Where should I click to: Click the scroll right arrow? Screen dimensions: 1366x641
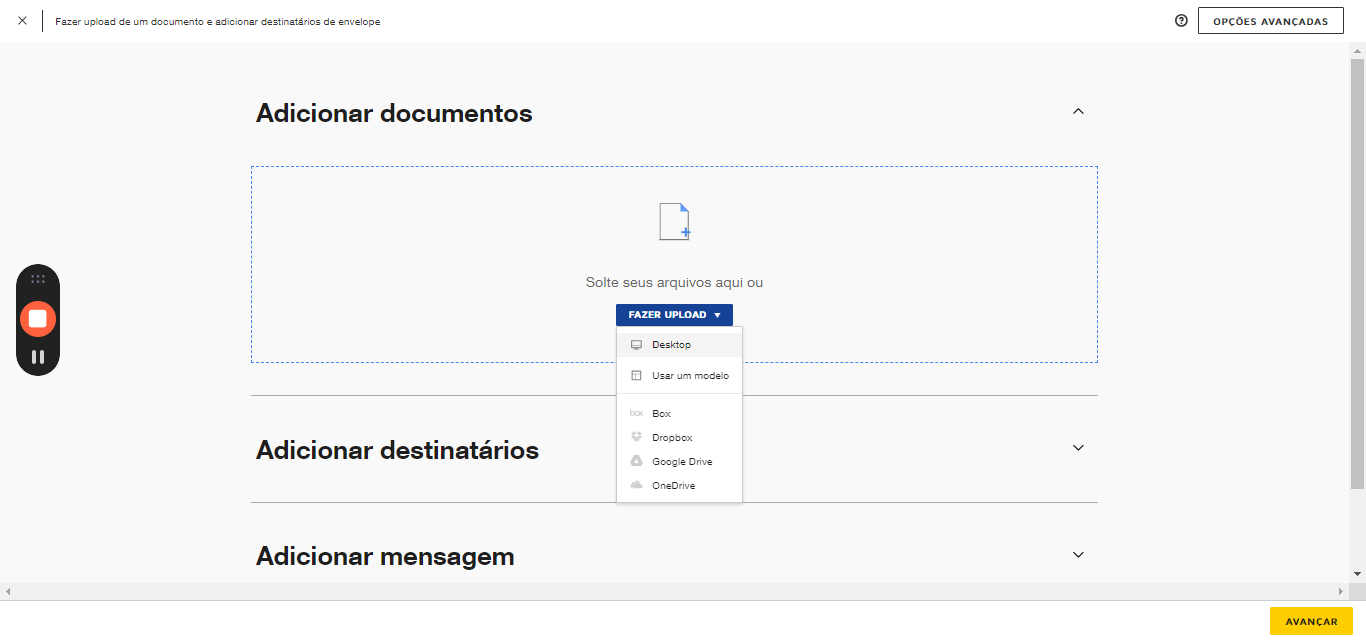click(x=1341, y=591)
